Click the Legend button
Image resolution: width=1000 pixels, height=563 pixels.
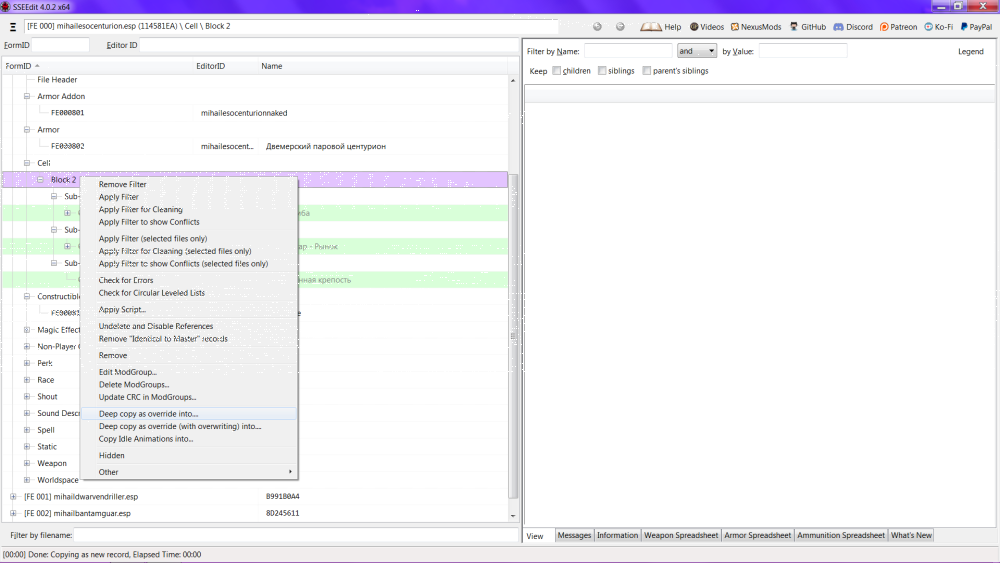click(971, 52)
